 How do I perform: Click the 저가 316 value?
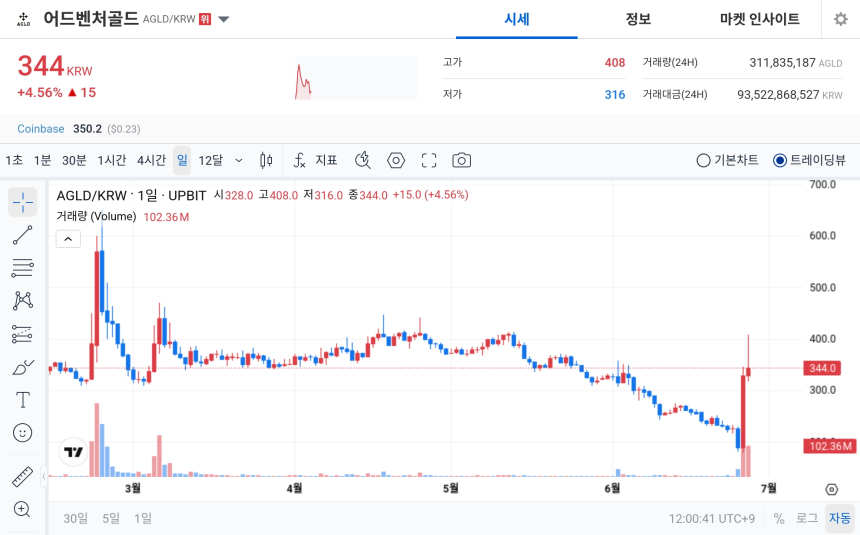pyautogui.click(x=615, y=95)
